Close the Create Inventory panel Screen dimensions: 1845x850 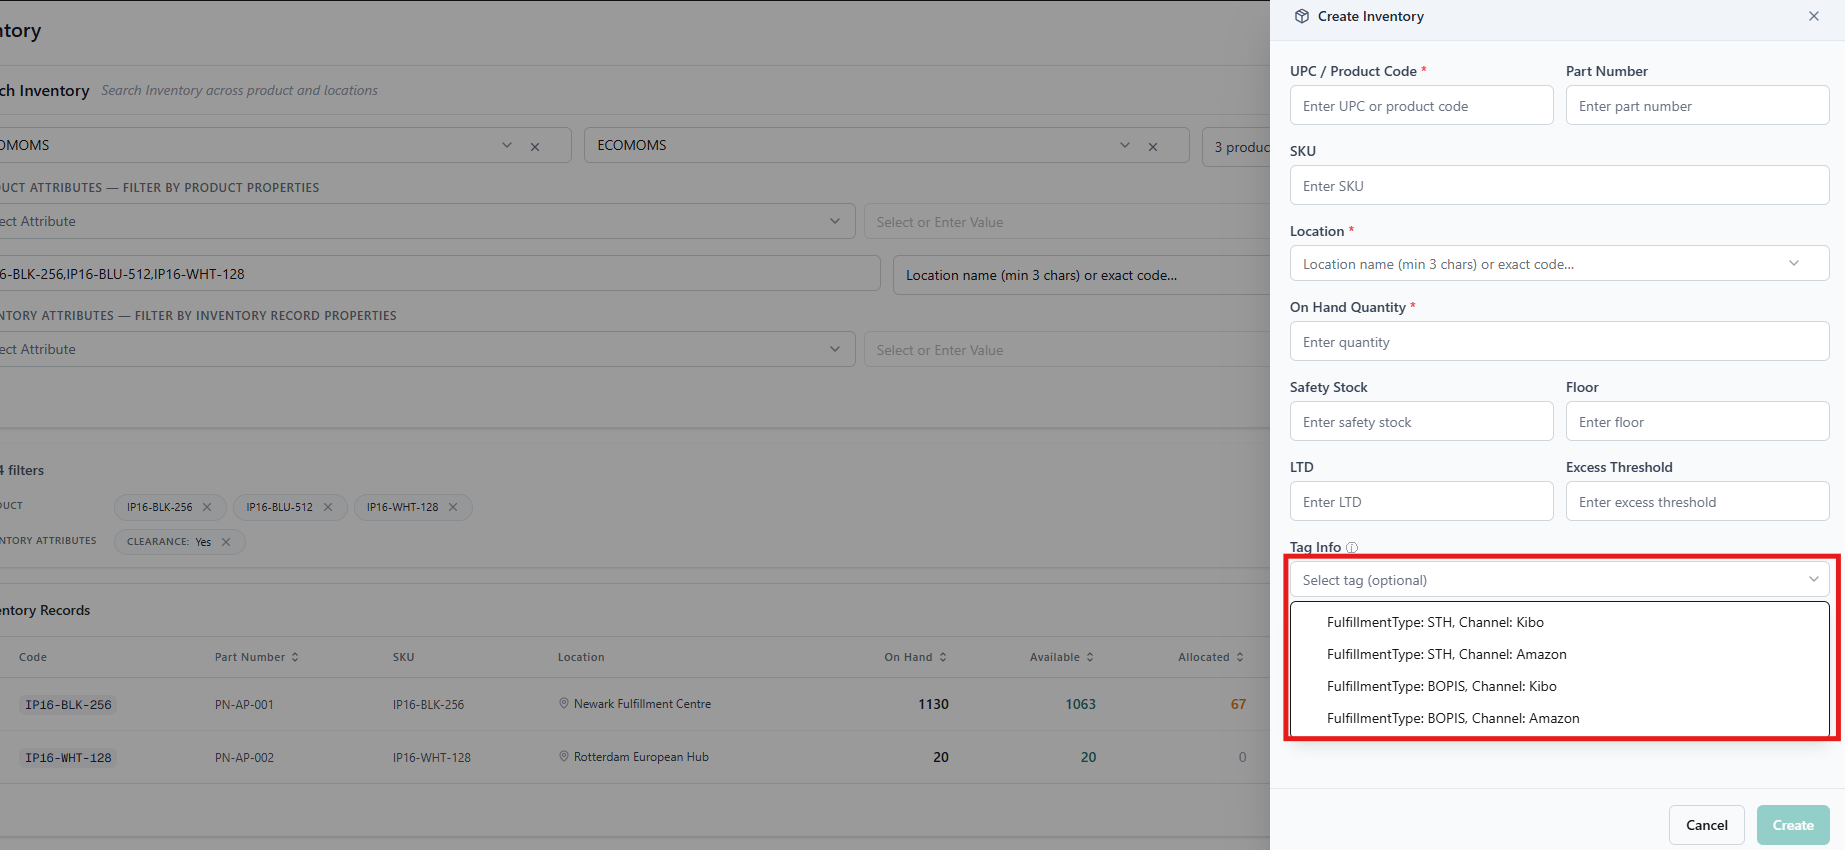(1814, 16)
